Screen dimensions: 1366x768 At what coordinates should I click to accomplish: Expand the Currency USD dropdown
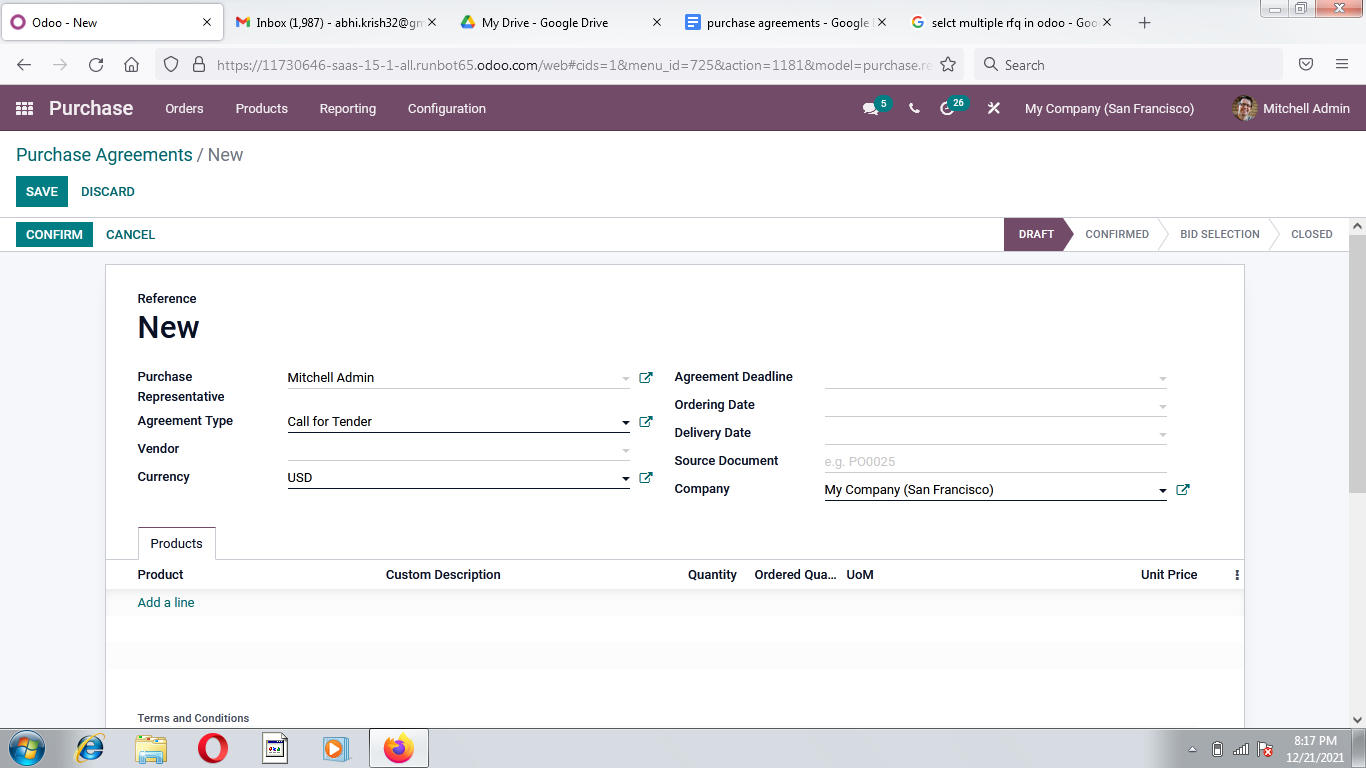[626, 479]
